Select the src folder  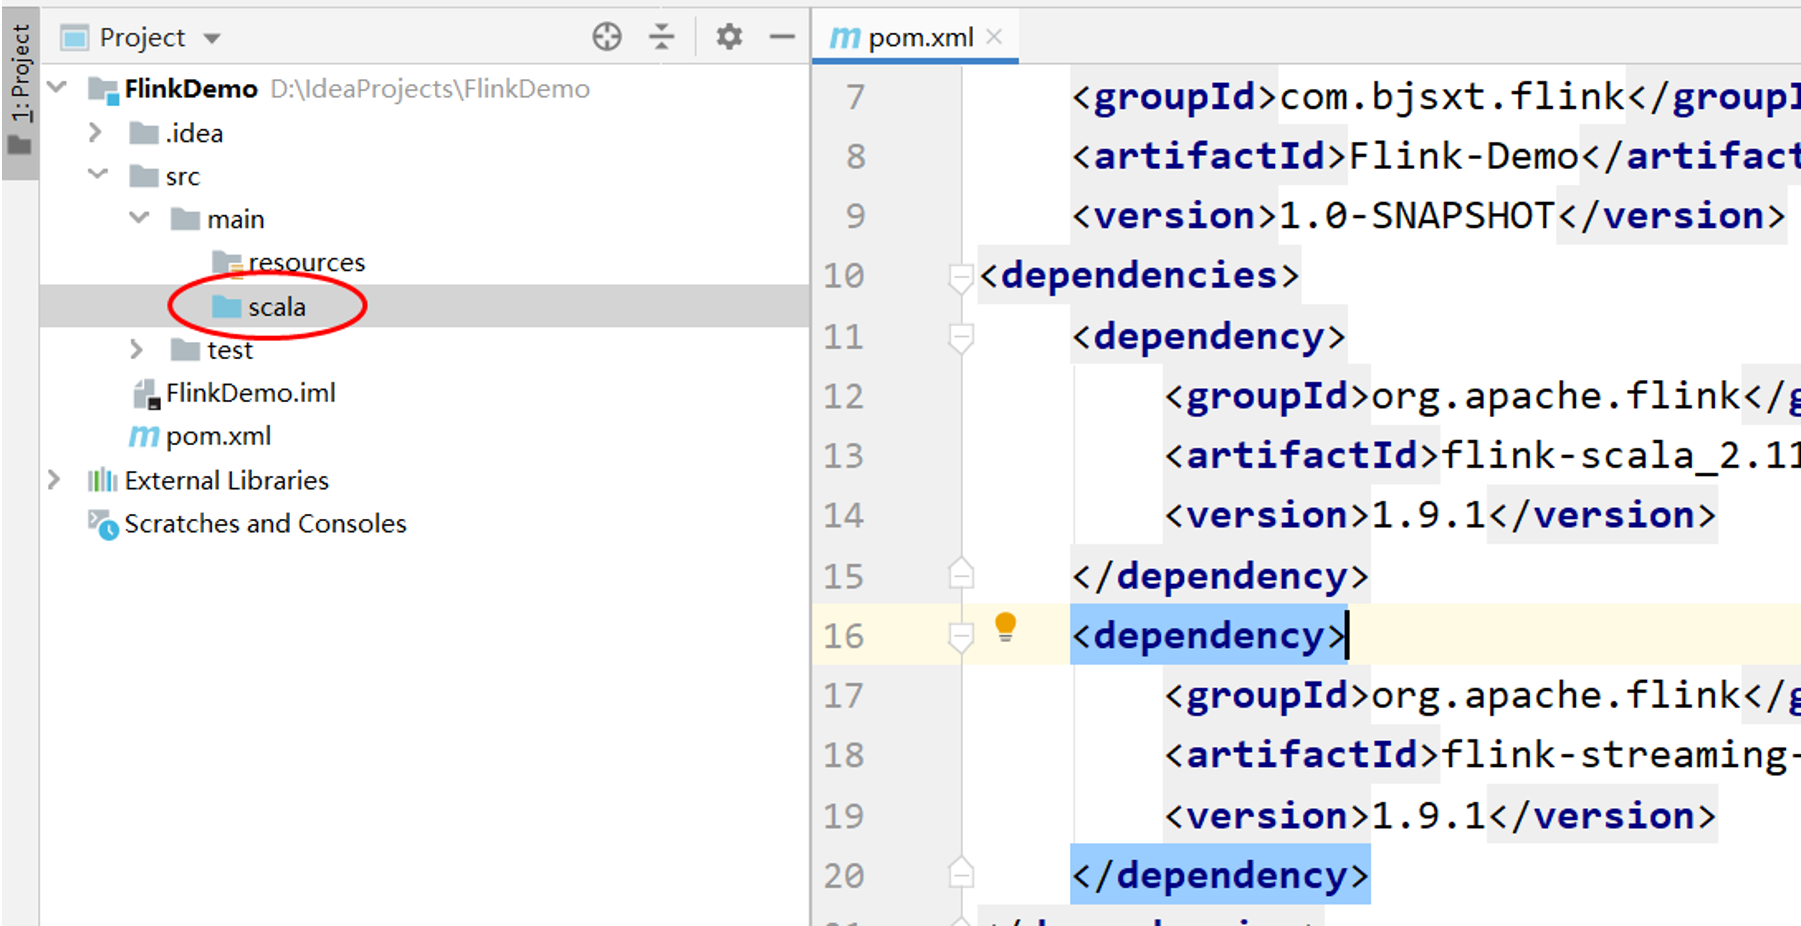point(183,177)
